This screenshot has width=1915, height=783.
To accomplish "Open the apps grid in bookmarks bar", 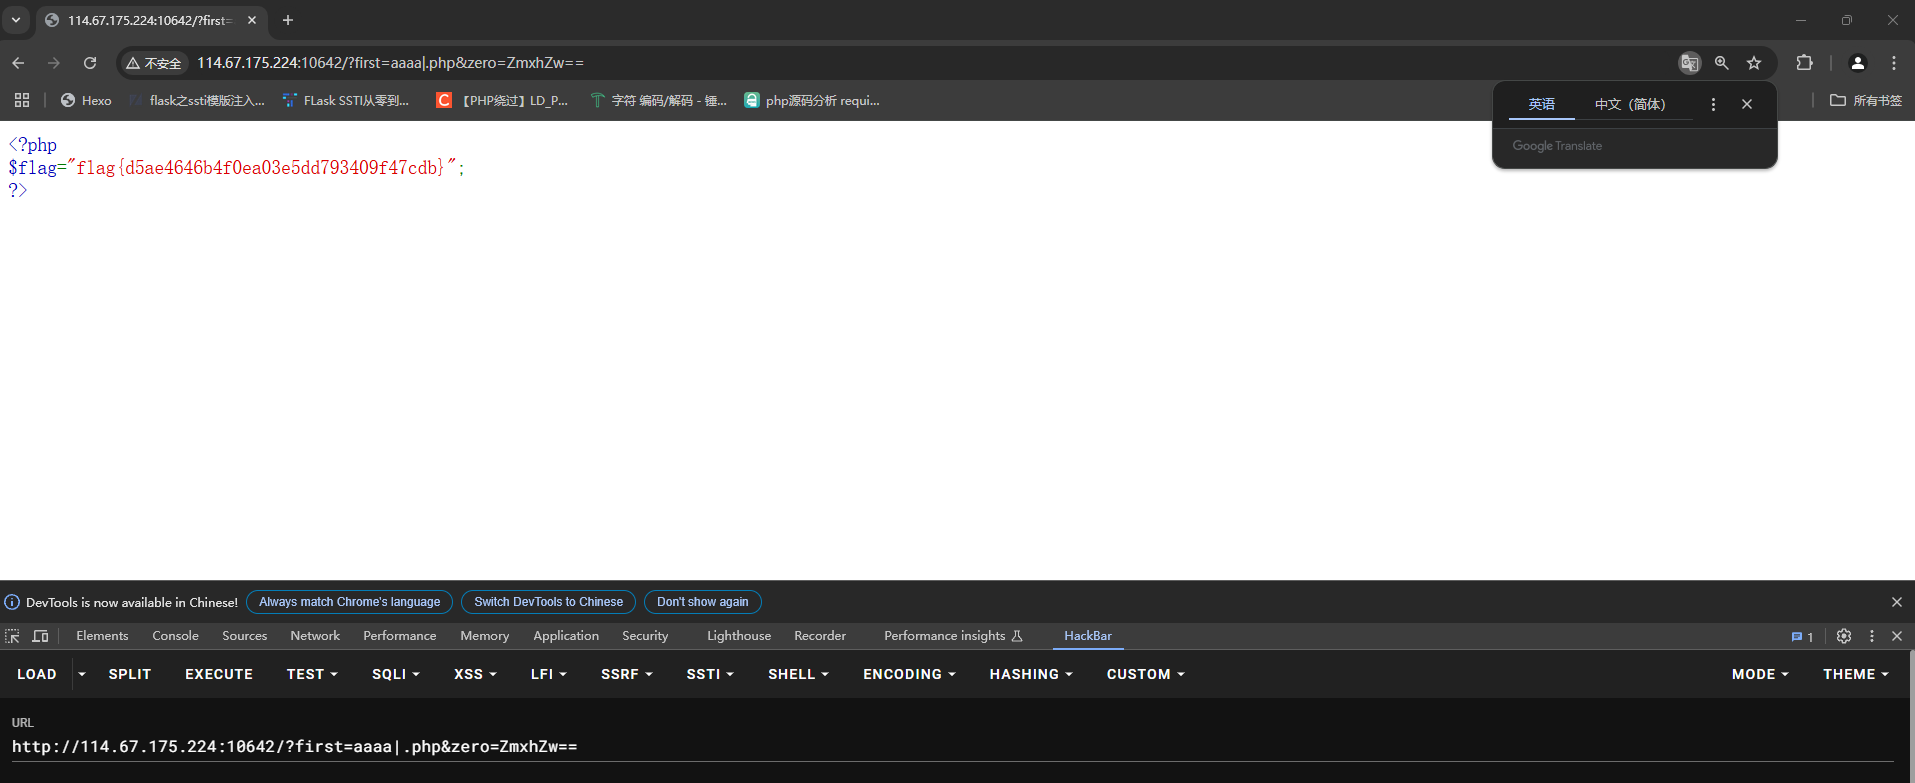I will pyautogui.click(x=22, y=100).
